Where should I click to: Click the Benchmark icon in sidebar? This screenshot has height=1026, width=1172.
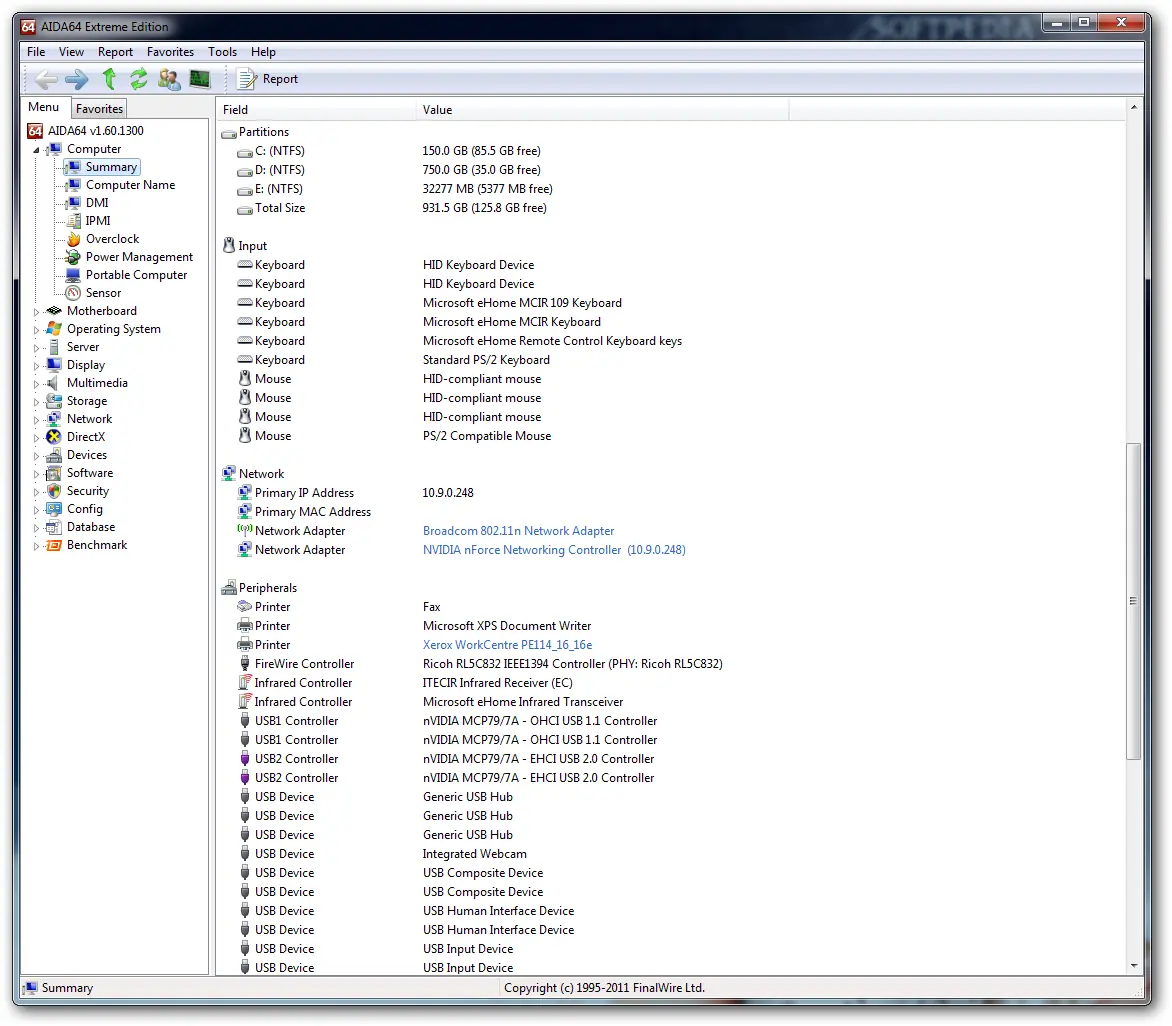(x=54, y=545)
